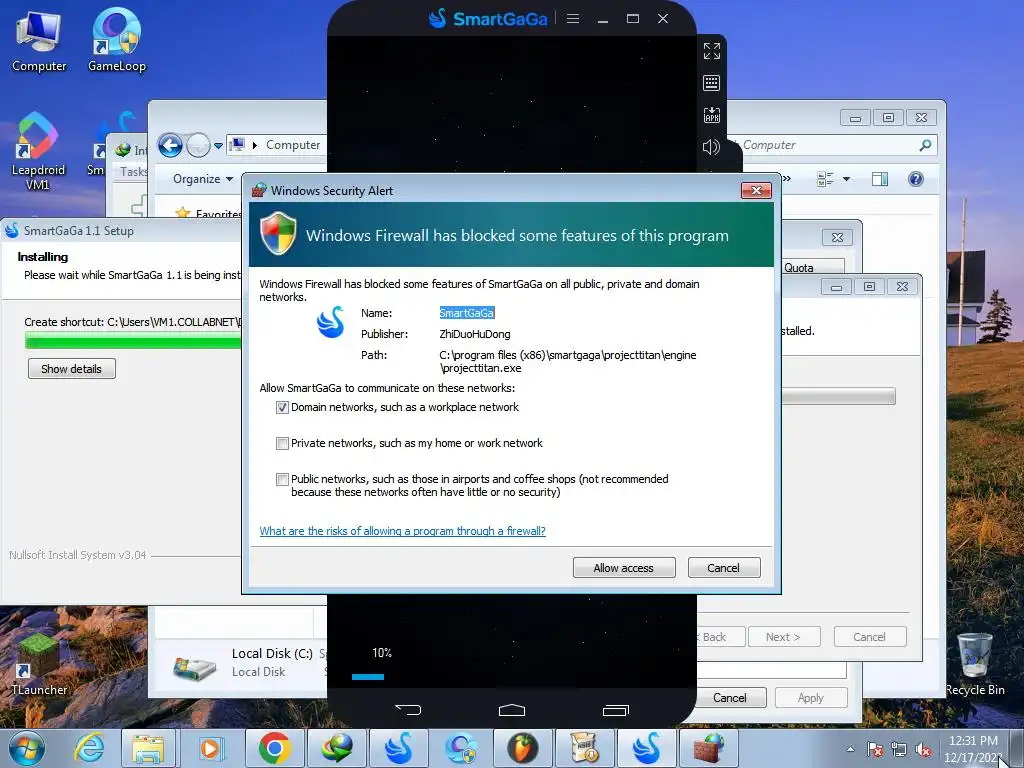1024x768 pixels.
Task: Click the projecttitan.exe path text
Action: click(x=568, y=361)
